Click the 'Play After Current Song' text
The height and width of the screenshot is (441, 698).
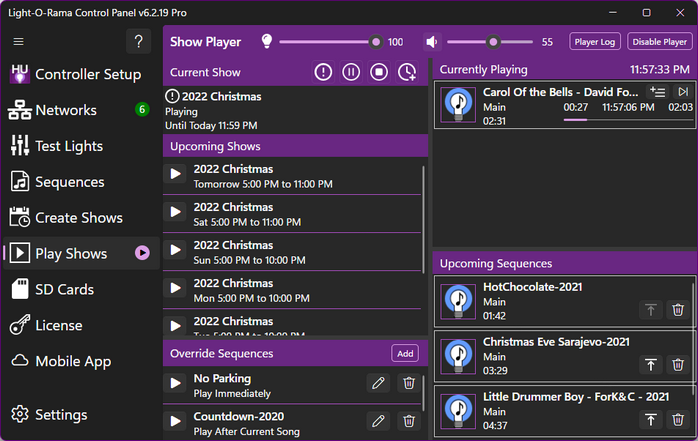tap(247, 432)
